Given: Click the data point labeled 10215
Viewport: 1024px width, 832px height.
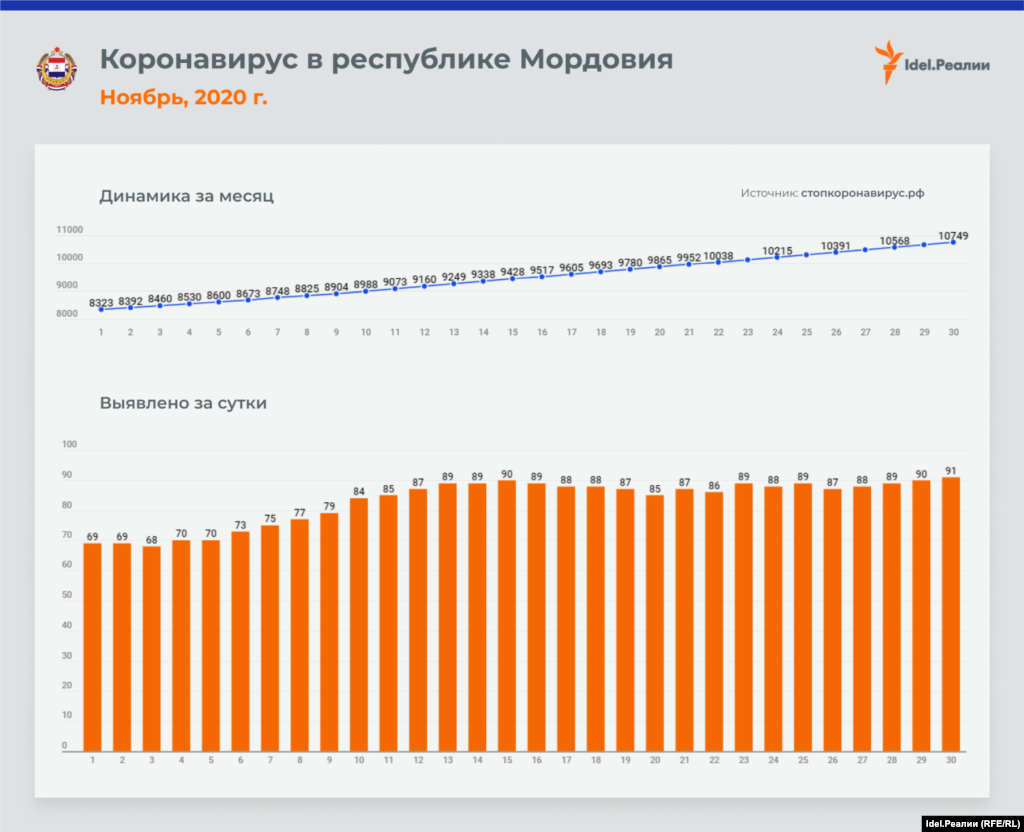Looking at the screenshot, I should pos(777,257).
